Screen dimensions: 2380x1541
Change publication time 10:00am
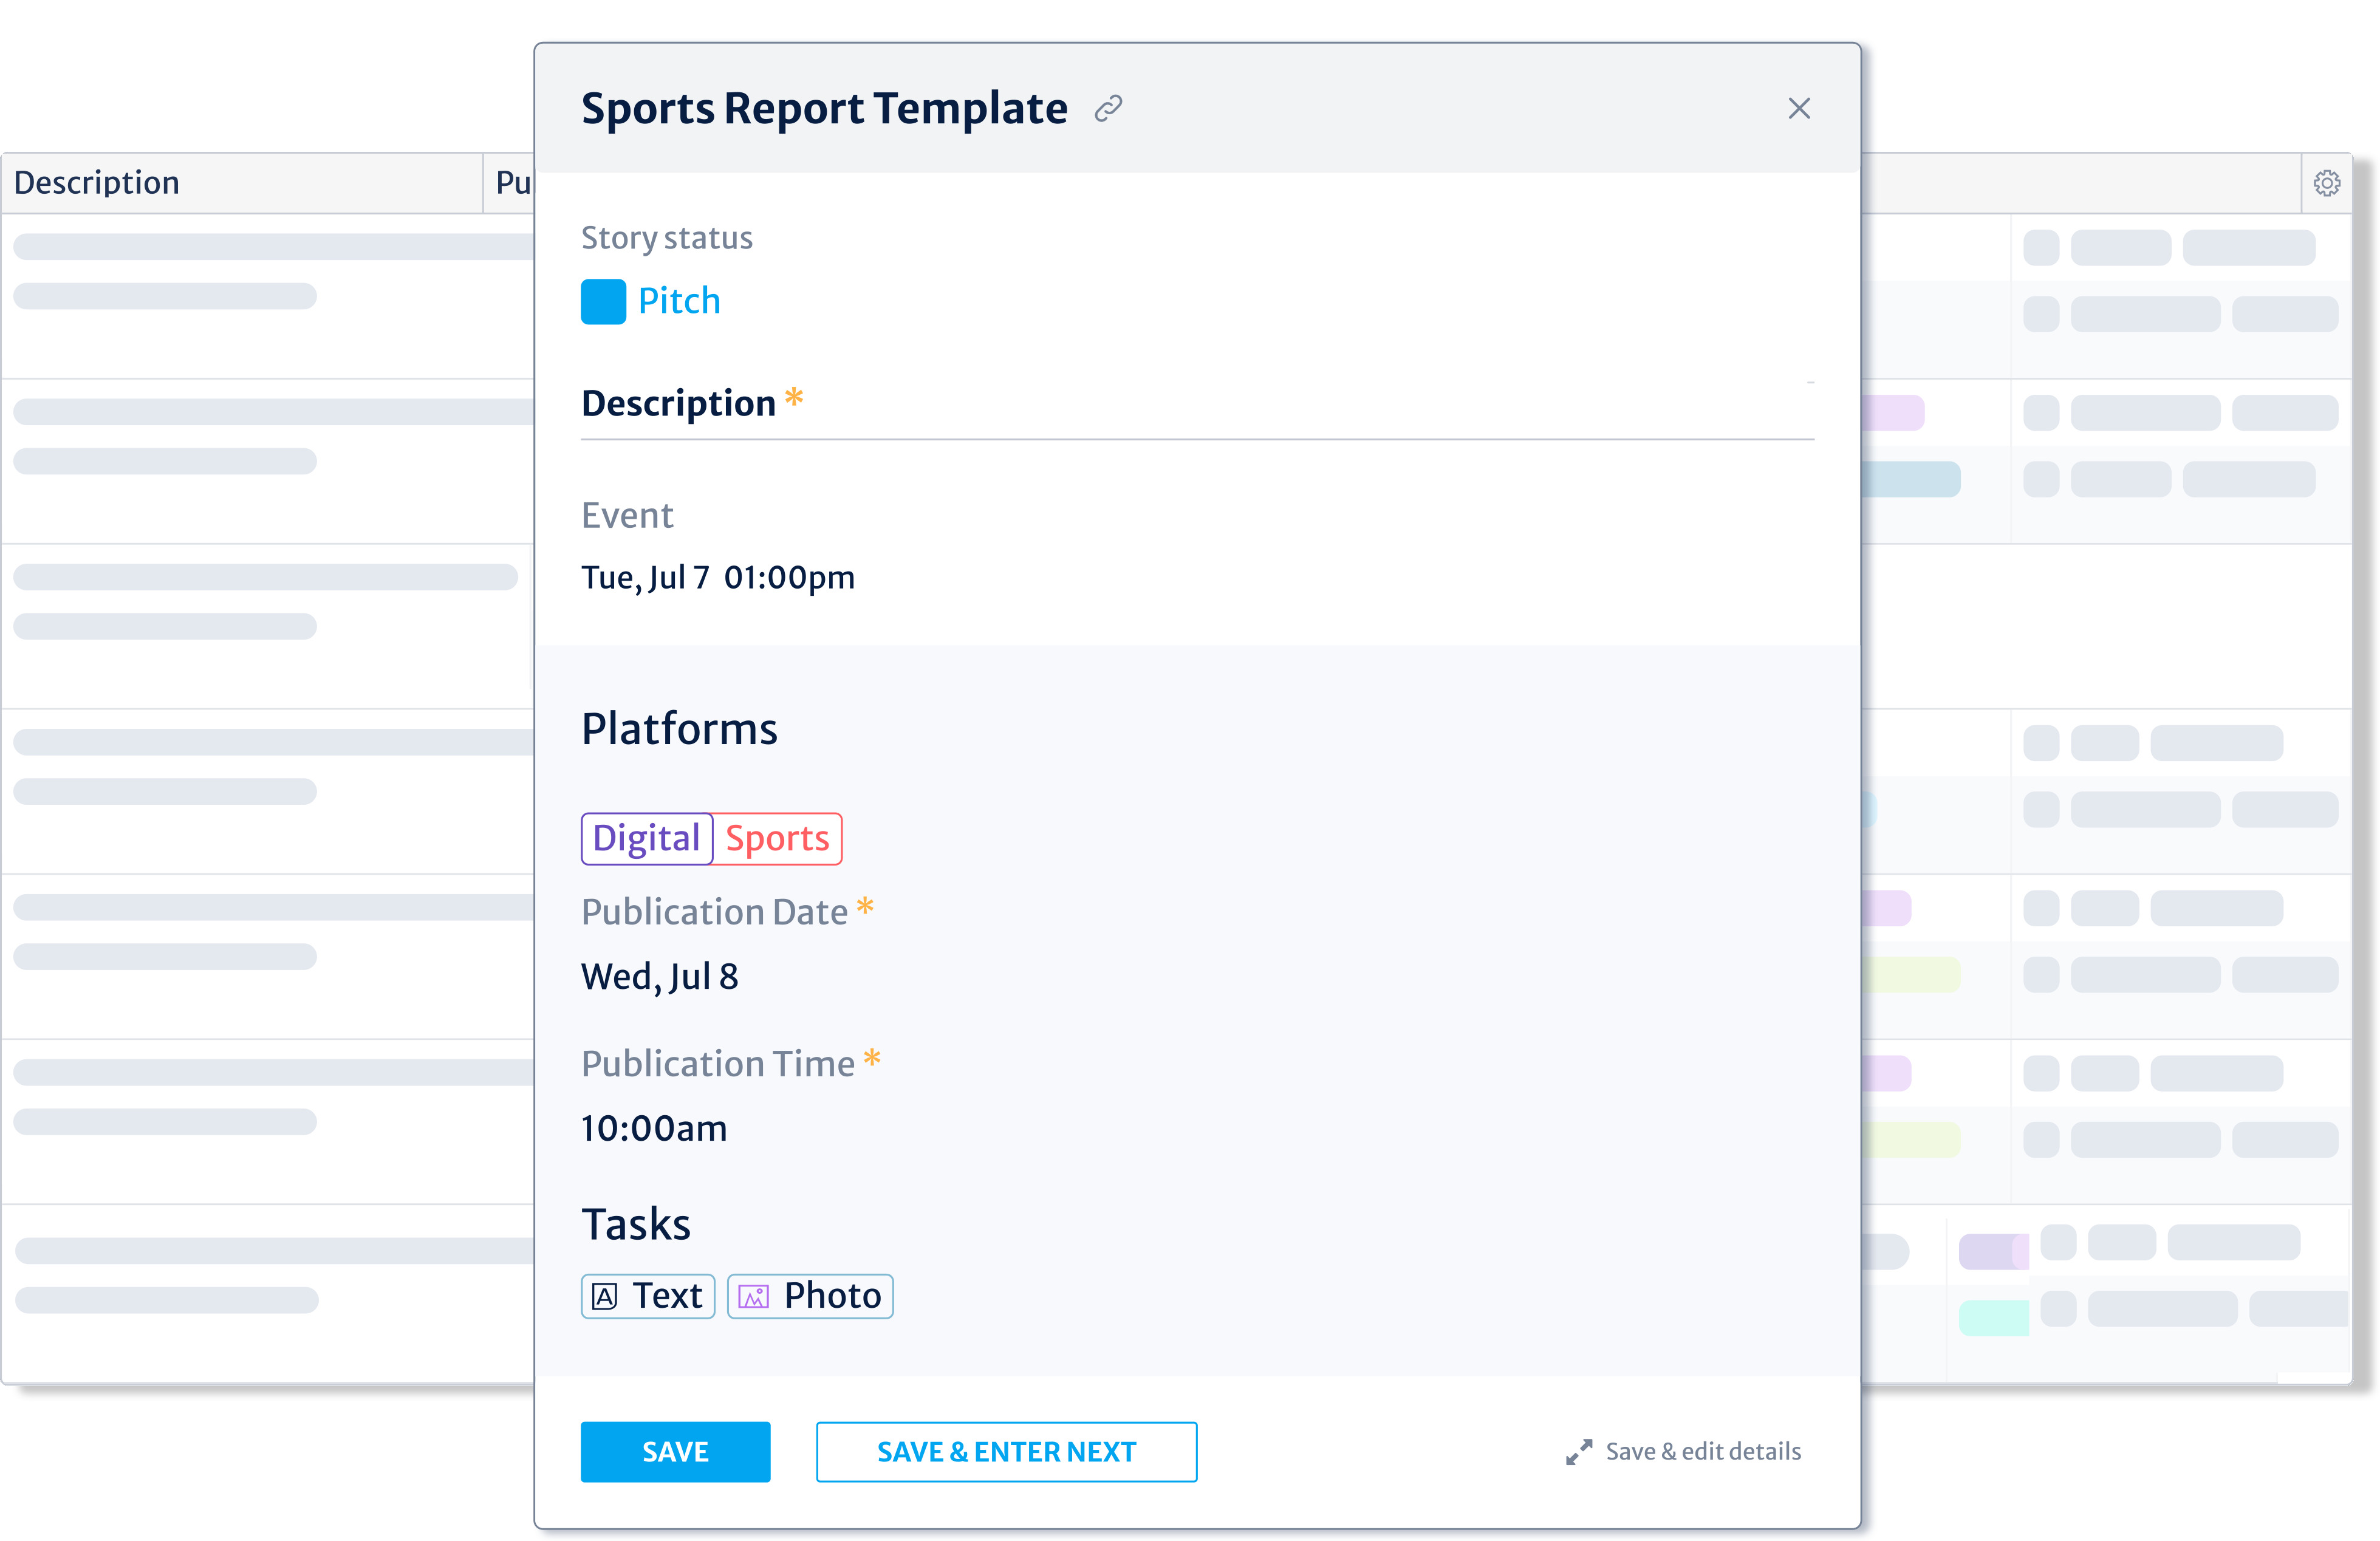[x=654, y=1129]
